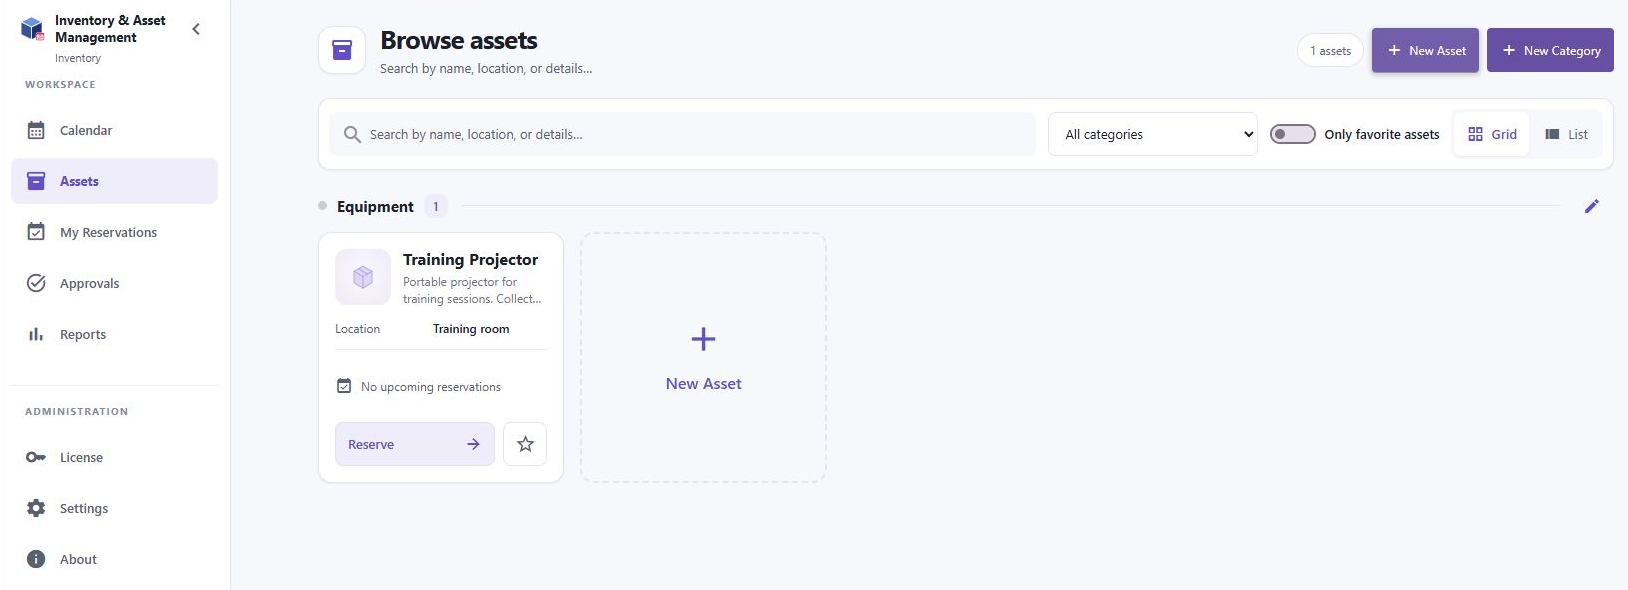
Task: Switch to Grid view
Action: [x=1492, y=134]
